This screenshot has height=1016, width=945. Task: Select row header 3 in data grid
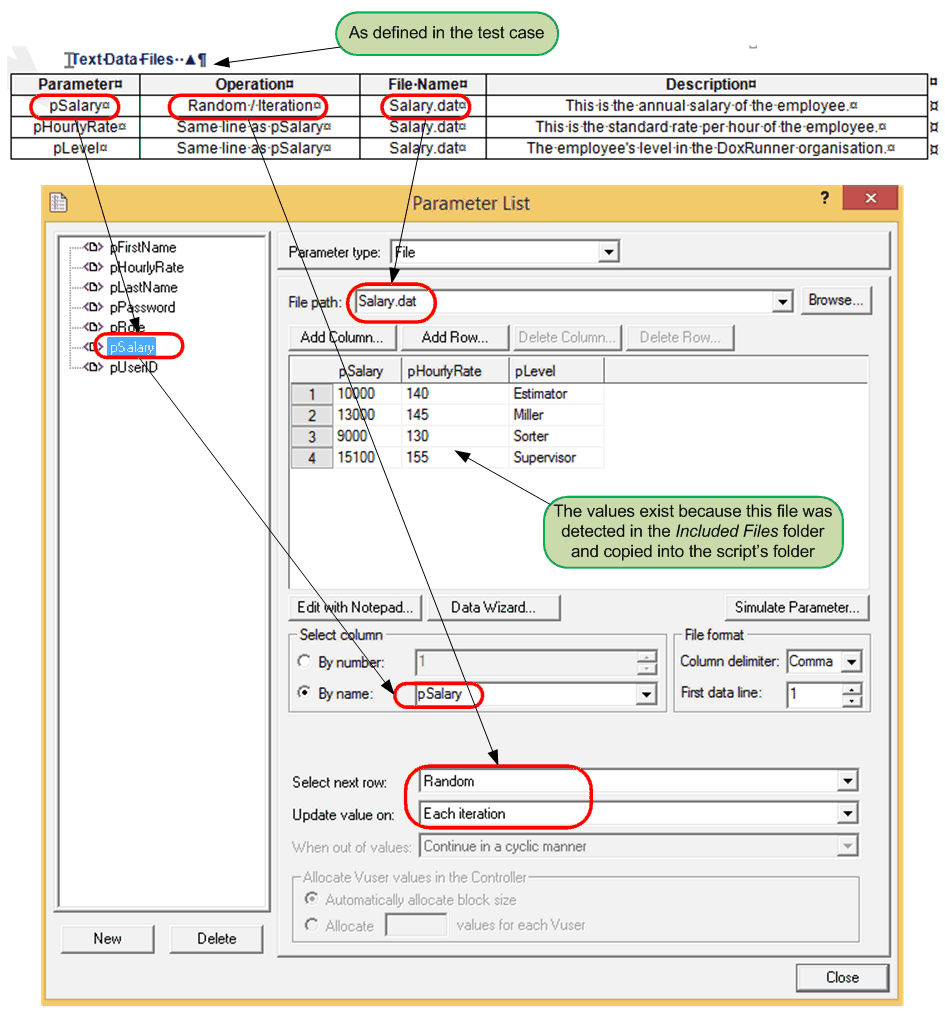pos(312,437)
